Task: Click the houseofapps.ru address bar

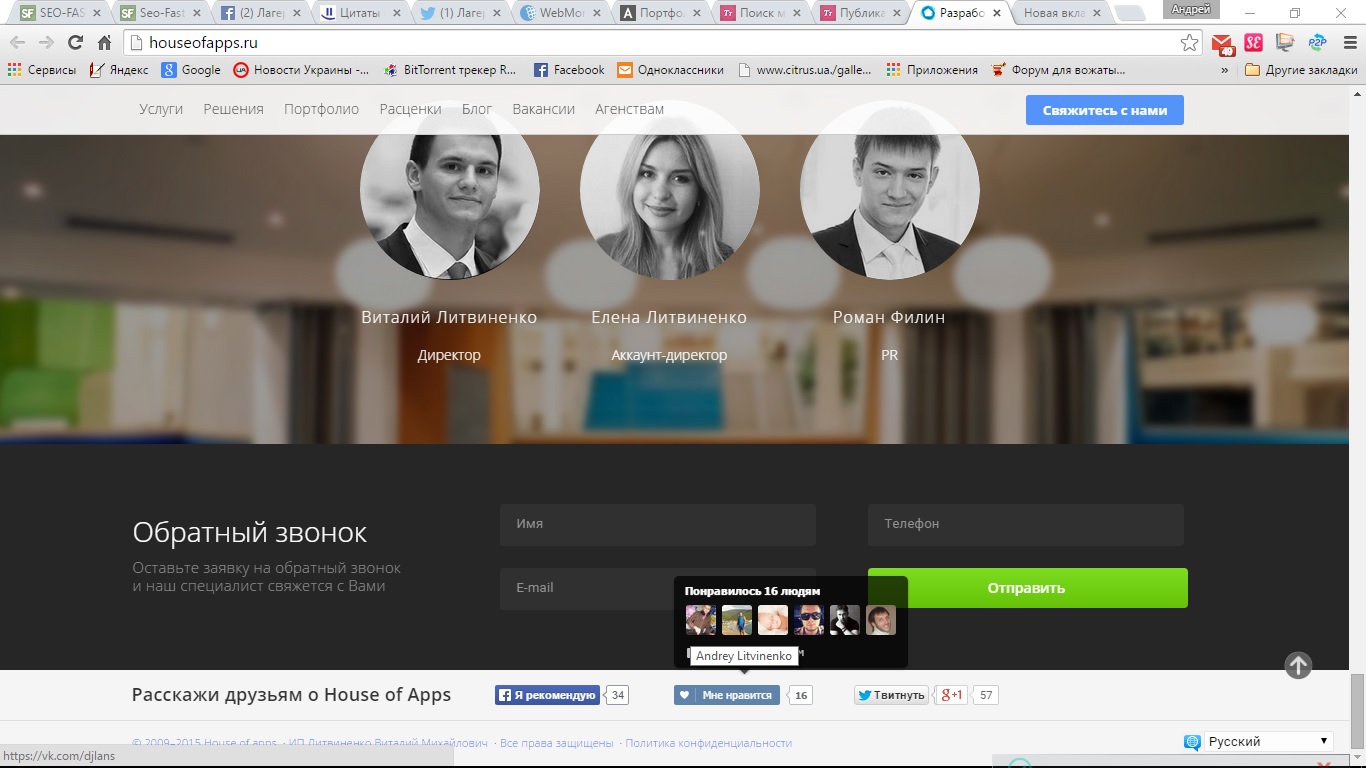Action: tap(664, 43)
